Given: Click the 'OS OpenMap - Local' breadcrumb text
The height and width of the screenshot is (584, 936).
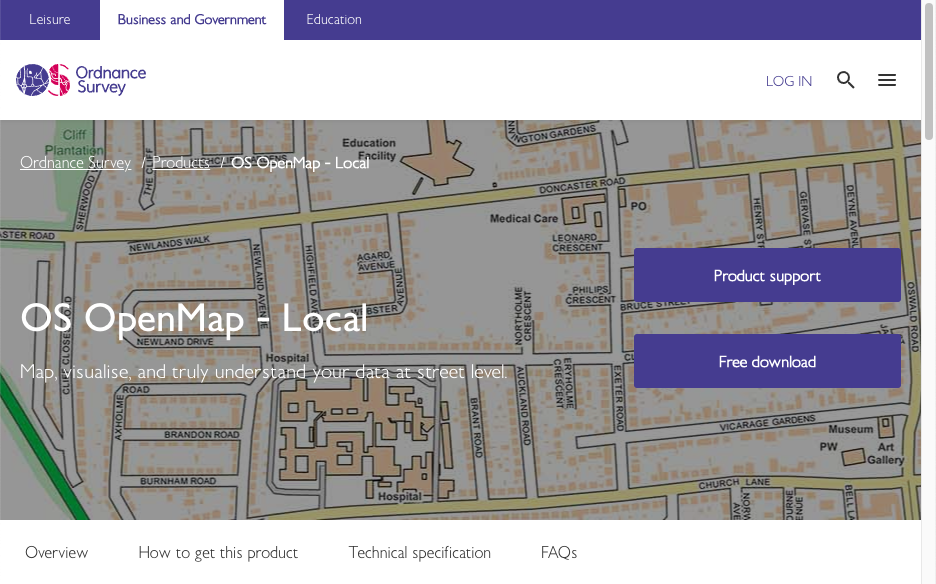Looking at the screenshot, I should point(300,162).
